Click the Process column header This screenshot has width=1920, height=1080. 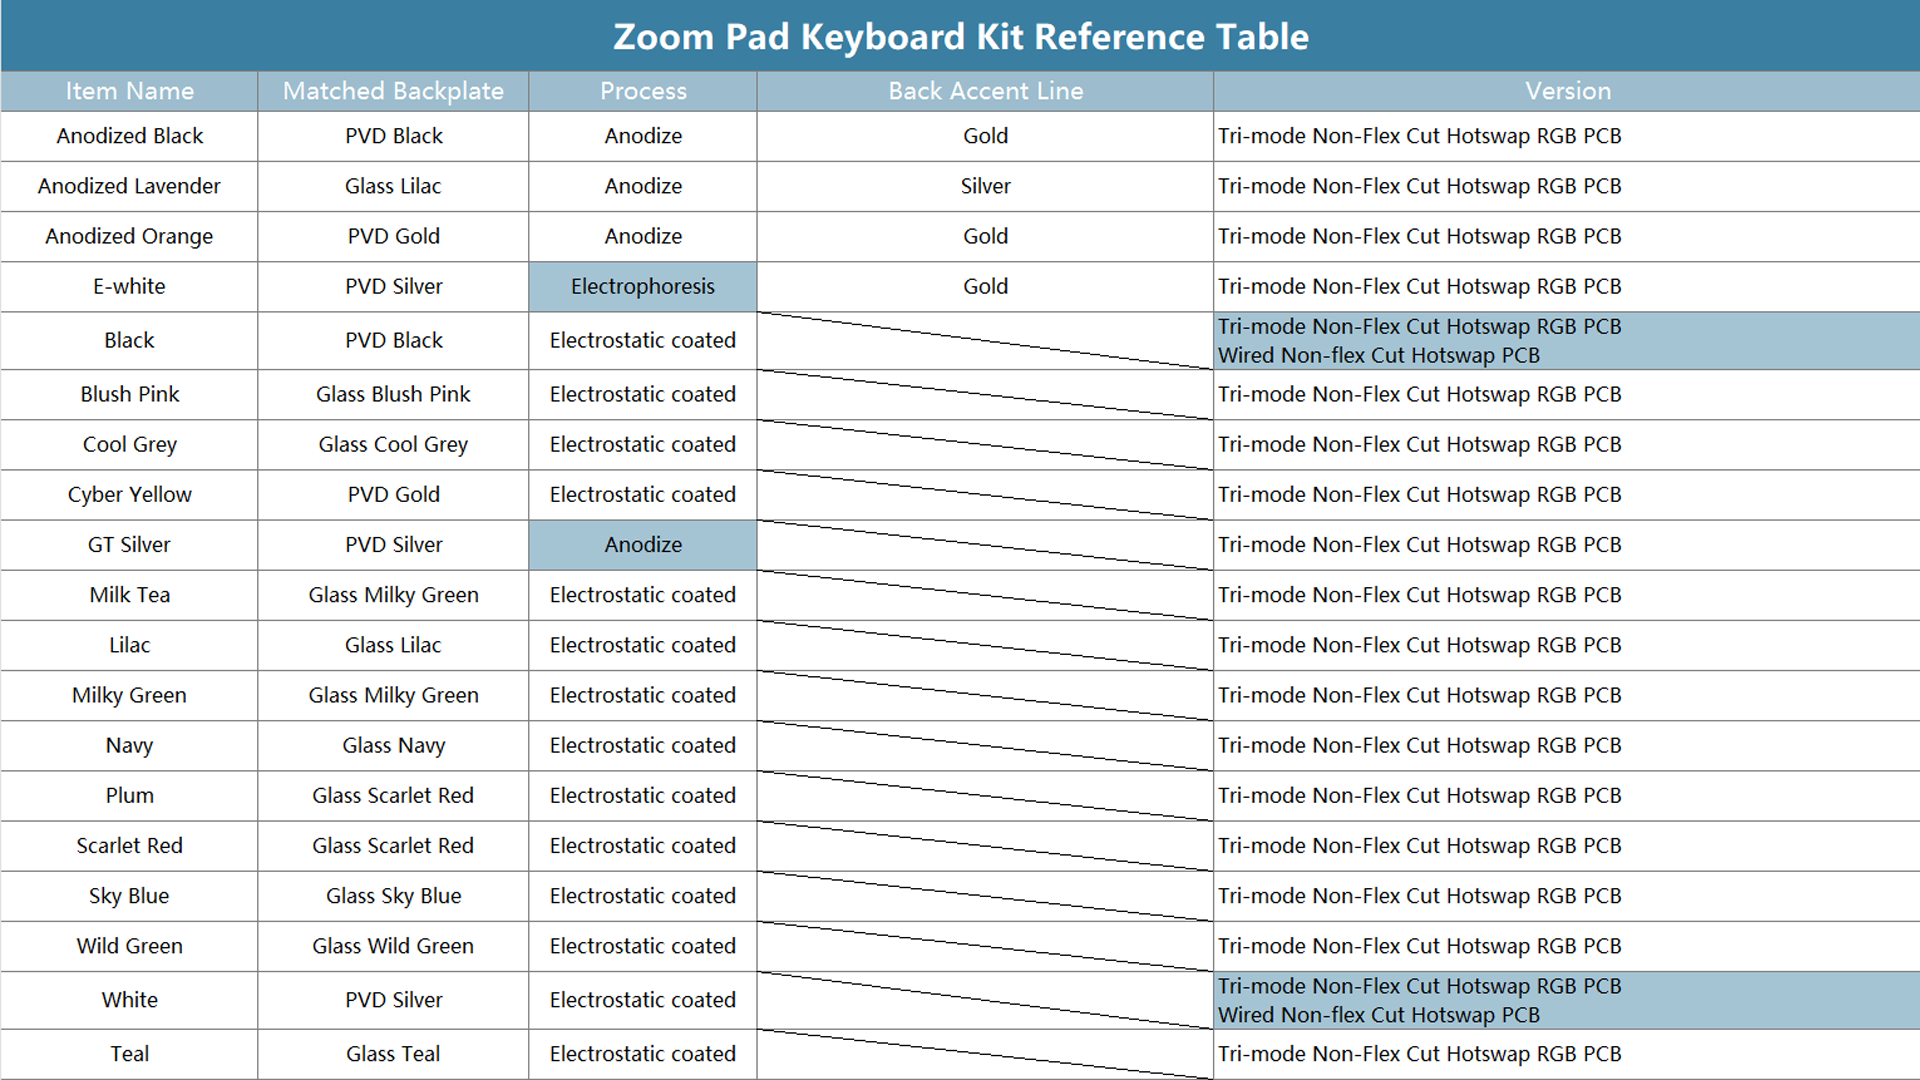[643, 91]
